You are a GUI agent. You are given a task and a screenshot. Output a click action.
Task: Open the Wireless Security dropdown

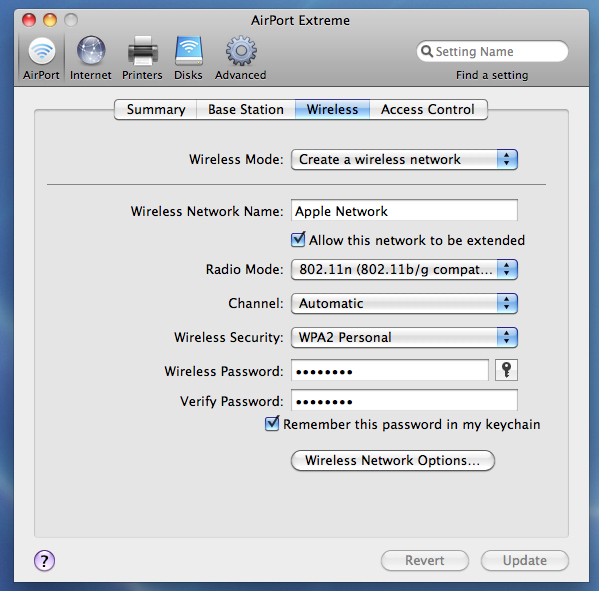(x=404, y=337)
